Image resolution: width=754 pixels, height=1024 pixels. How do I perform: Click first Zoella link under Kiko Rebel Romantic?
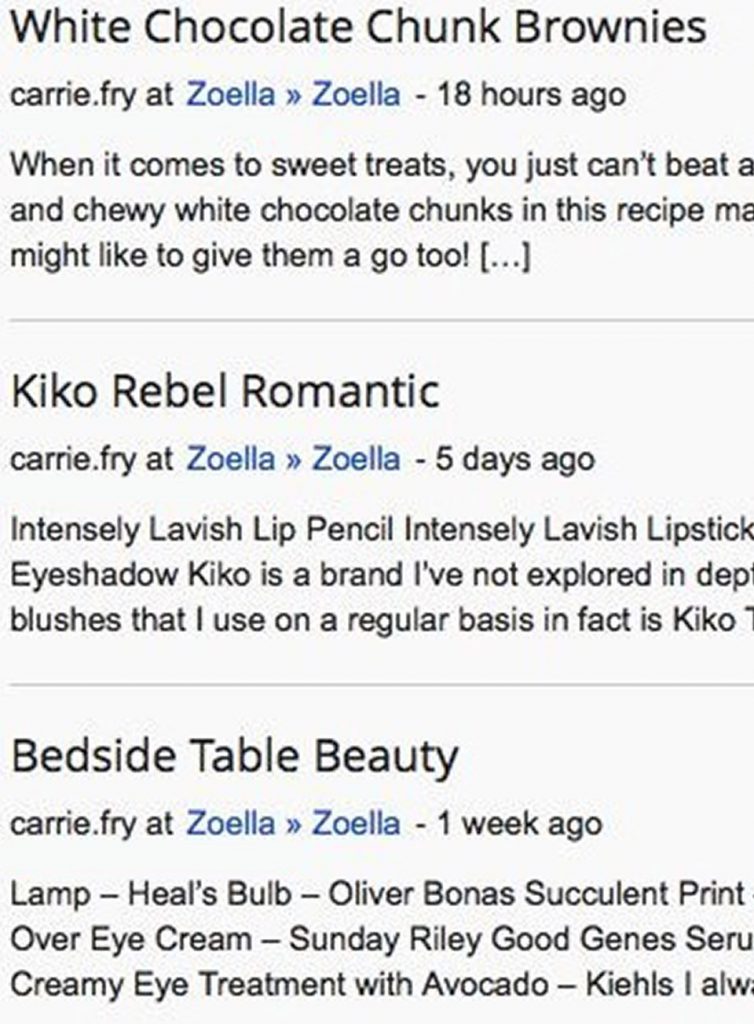pyautogui.click(x=230, y=458)
